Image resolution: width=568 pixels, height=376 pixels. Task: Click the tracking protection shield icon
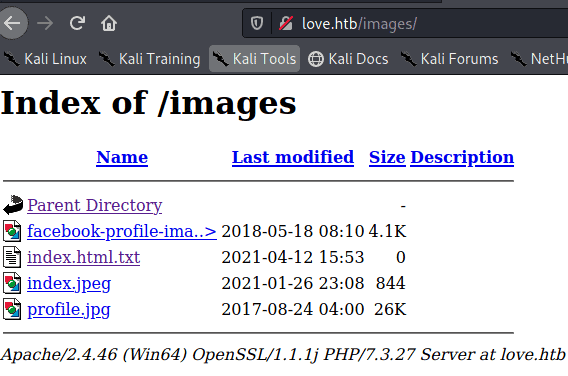tap(257, 24)
